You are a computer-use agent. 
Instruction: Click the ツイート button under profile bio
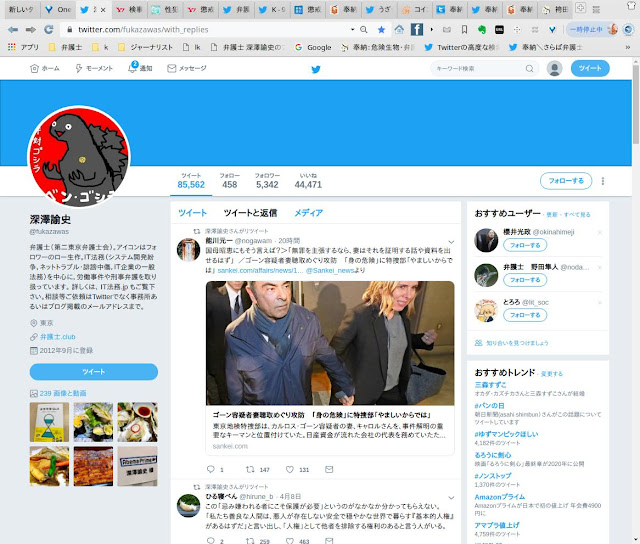[93, 372]
